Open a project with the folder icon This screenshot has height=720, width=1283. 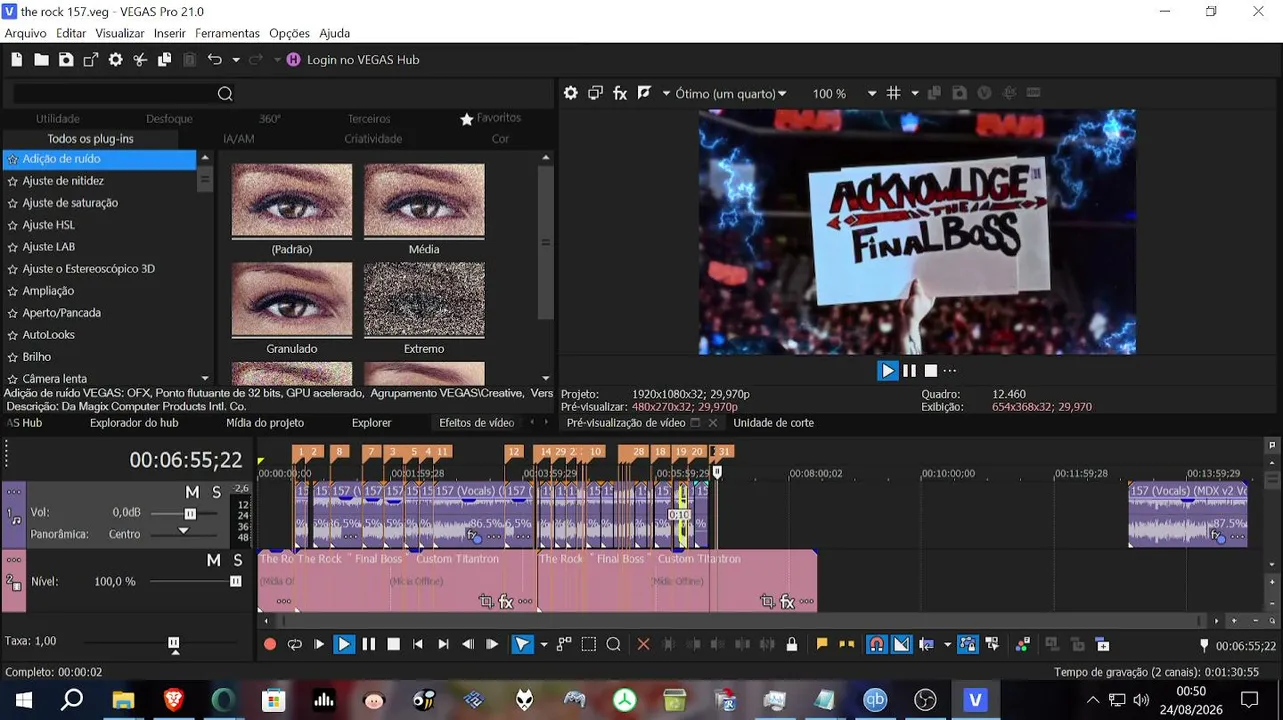pos(41,60)
